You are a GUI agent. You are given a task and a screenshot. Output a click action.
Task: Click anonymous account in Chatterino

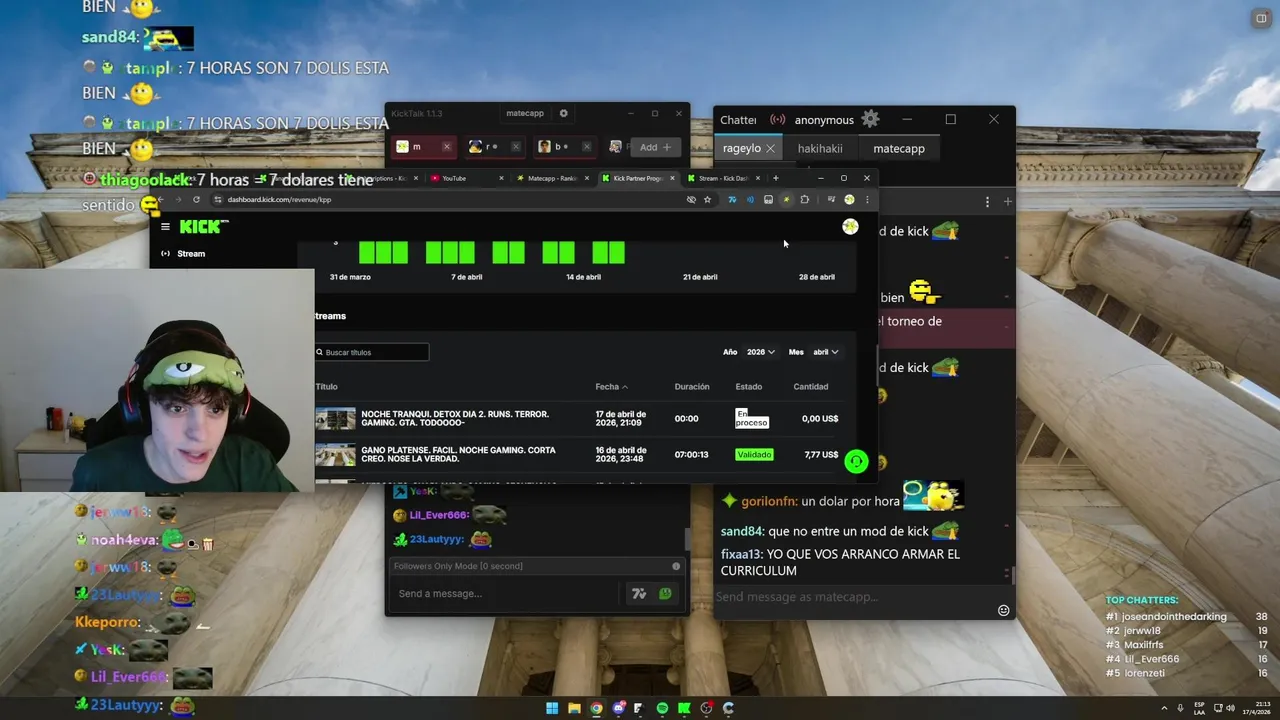coord(824,120)
